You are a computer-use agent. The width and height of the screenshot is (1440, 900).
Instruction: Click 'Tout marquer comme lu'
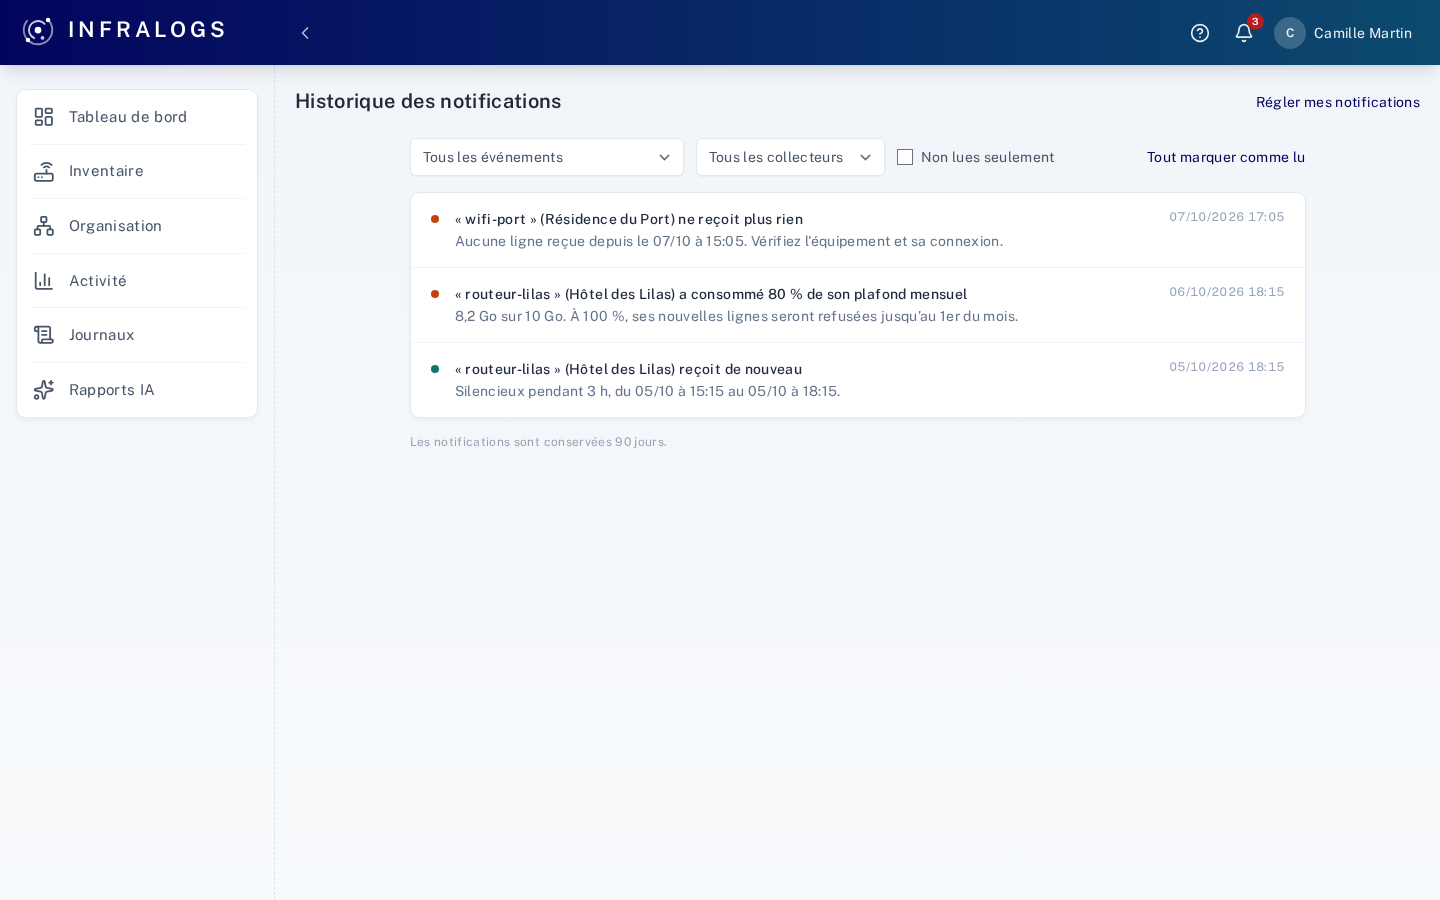click(x=1226, y=157)
